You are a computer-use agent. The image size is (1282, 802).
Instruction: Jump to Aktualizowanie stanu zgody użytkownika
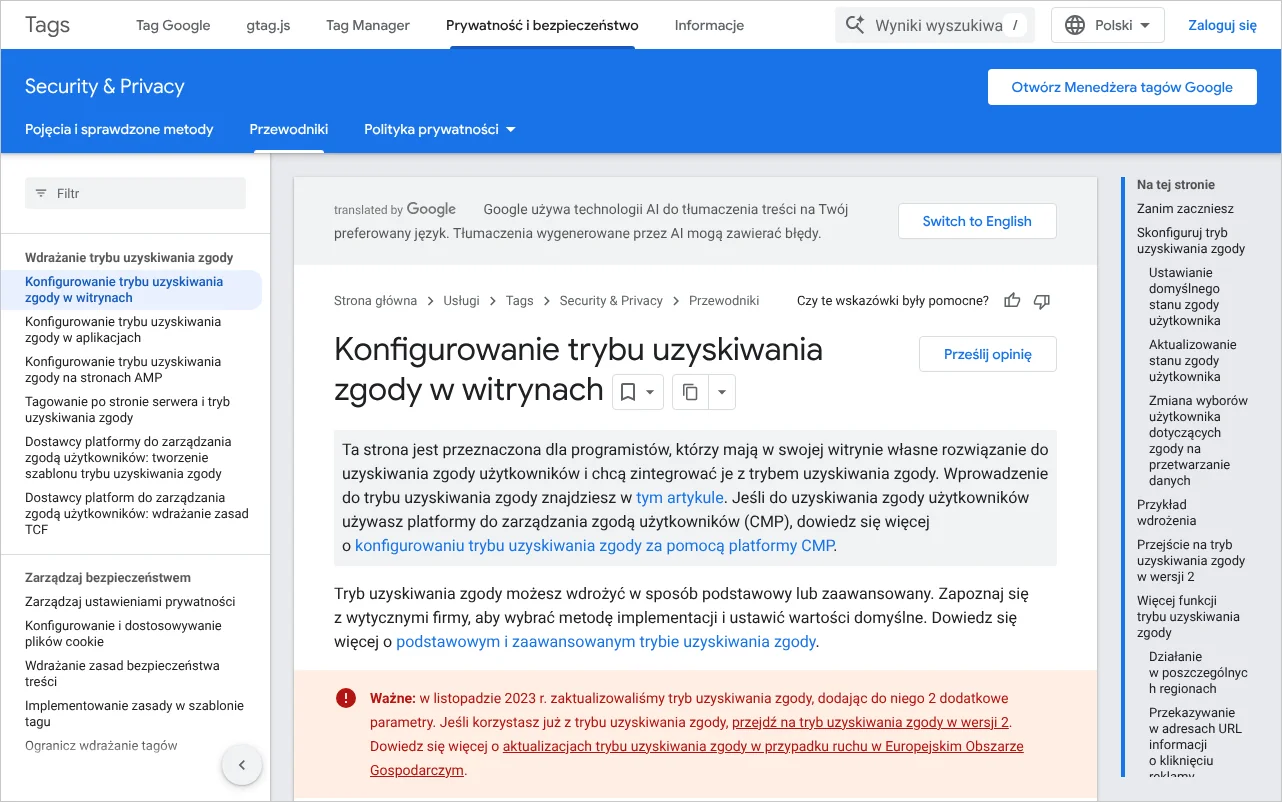click(x=1193, y=361)
